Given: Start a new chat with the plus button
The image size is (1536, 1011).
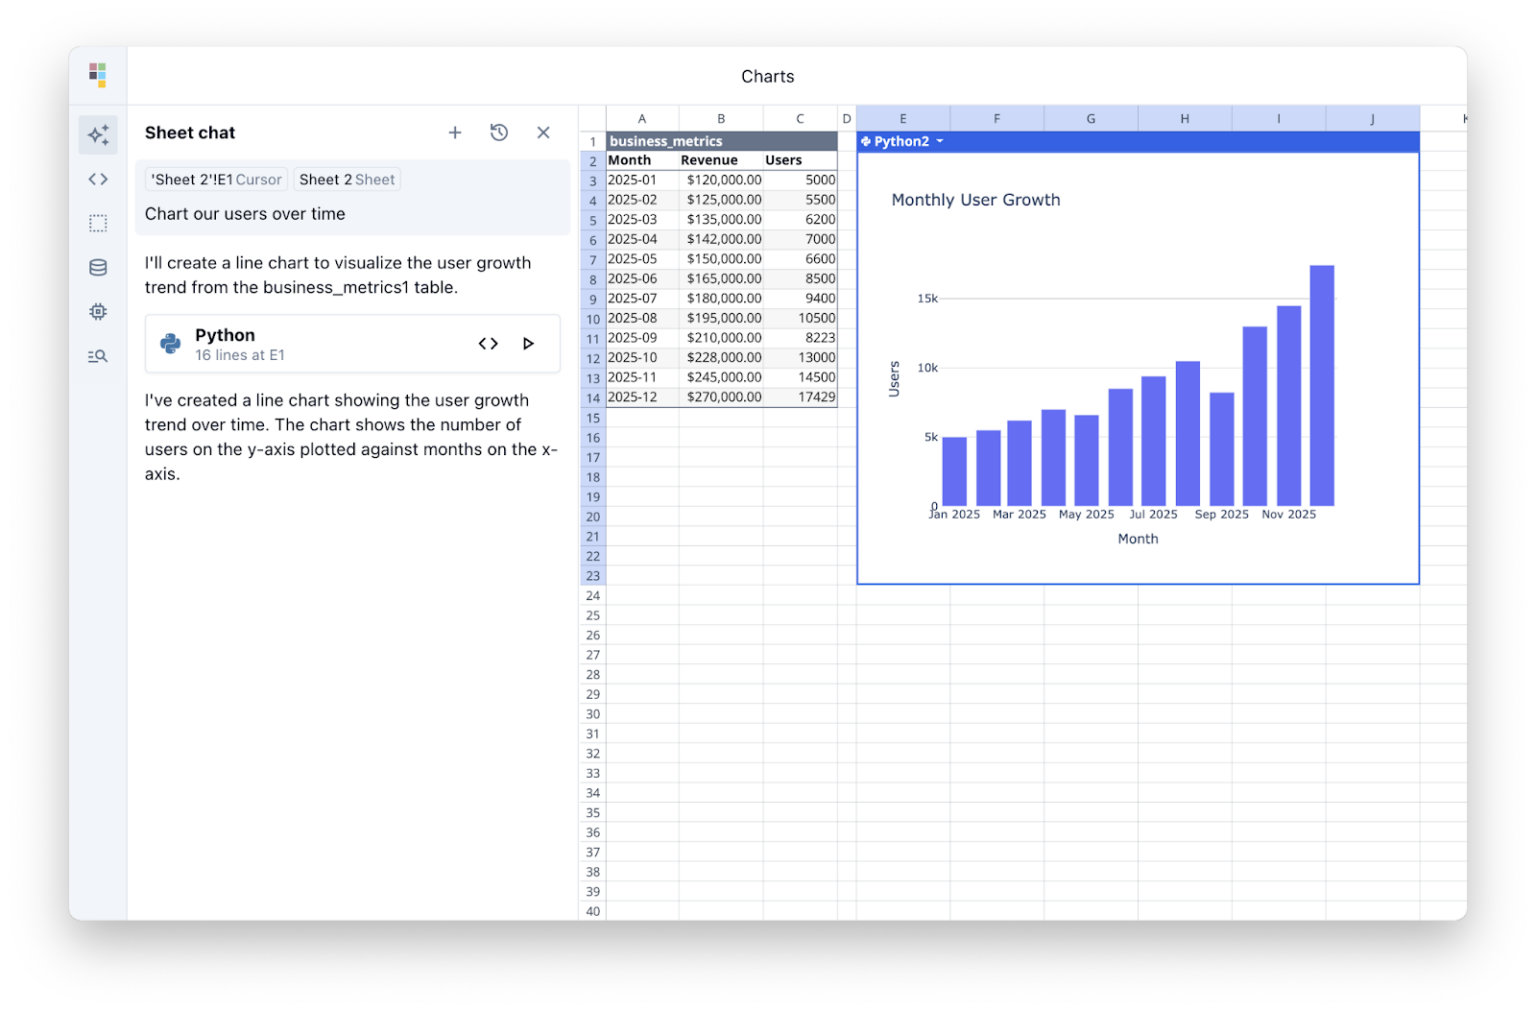Looking at the screenshot, I should [455, 132].
